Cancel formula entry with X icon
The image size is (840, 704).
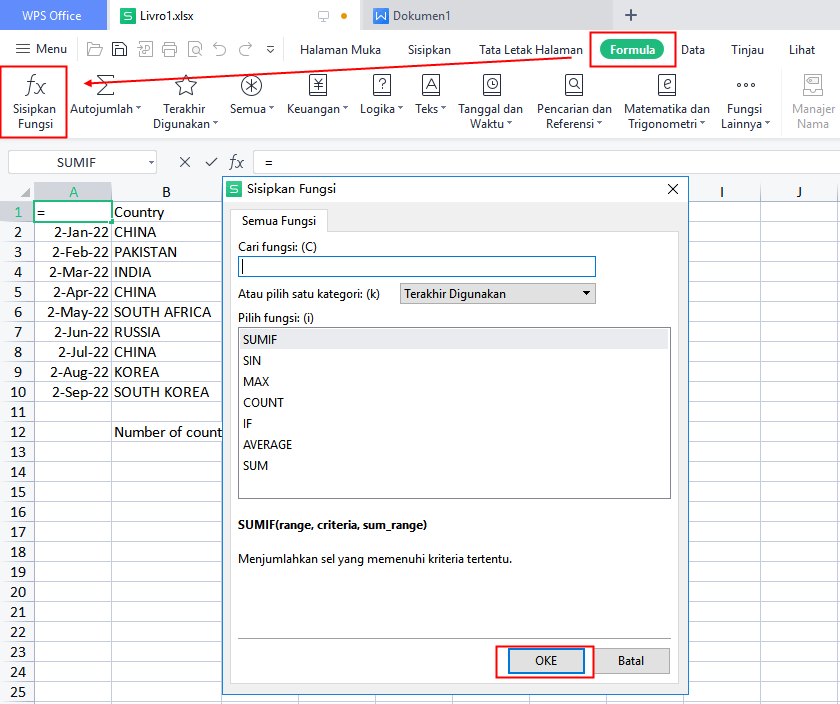185,162
